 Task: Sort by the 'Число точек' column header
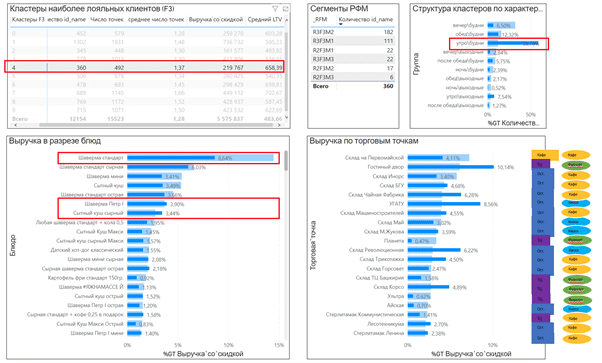(x=107, y=19)
